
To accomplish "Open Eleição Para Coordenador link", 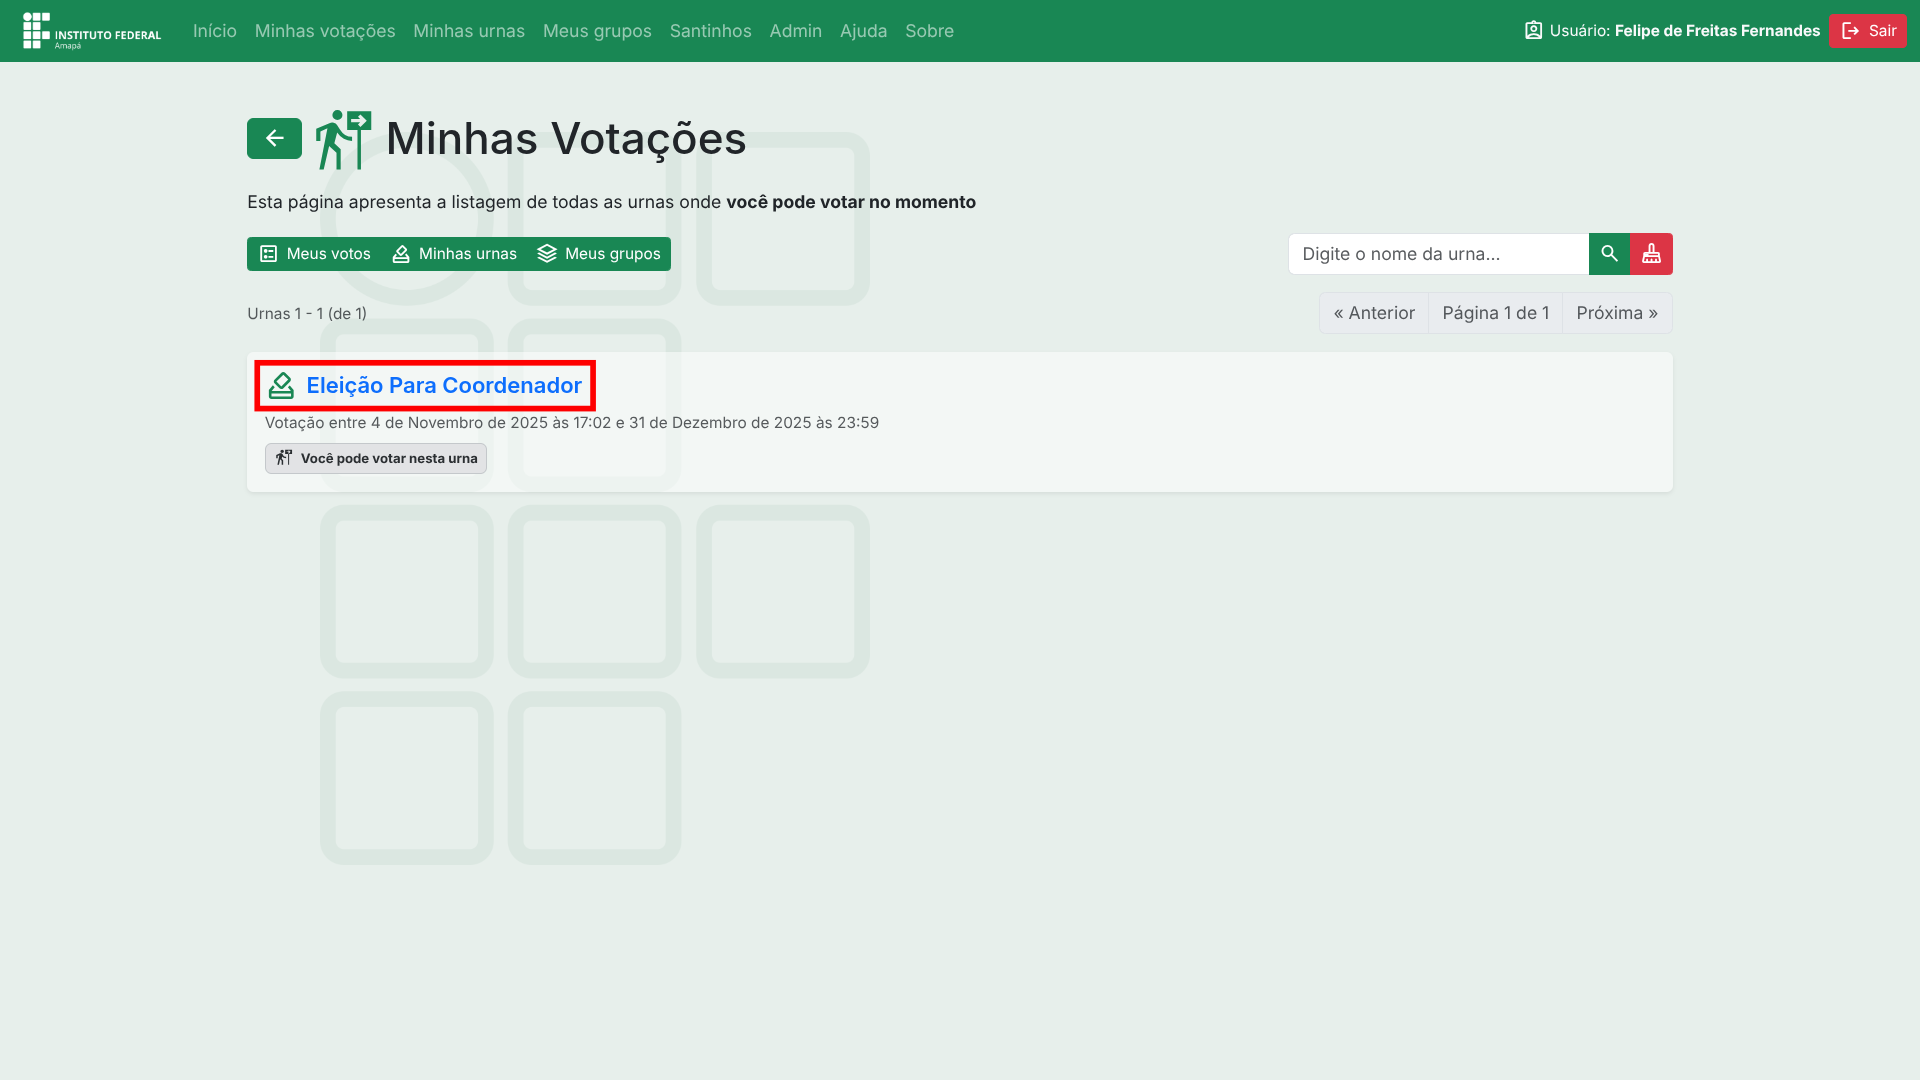I will 444,386.
